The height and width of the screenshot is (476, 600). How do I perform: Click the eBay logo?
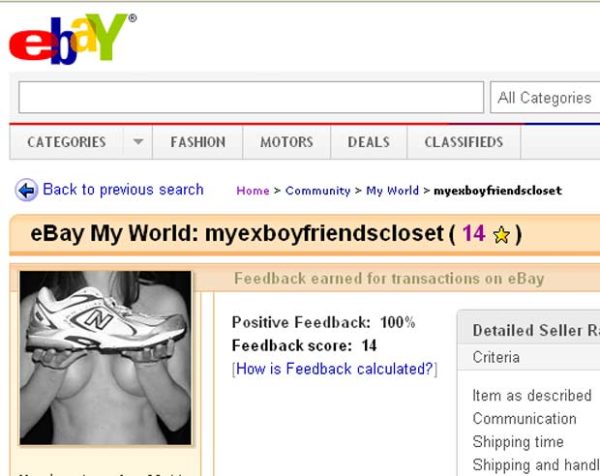72,39
